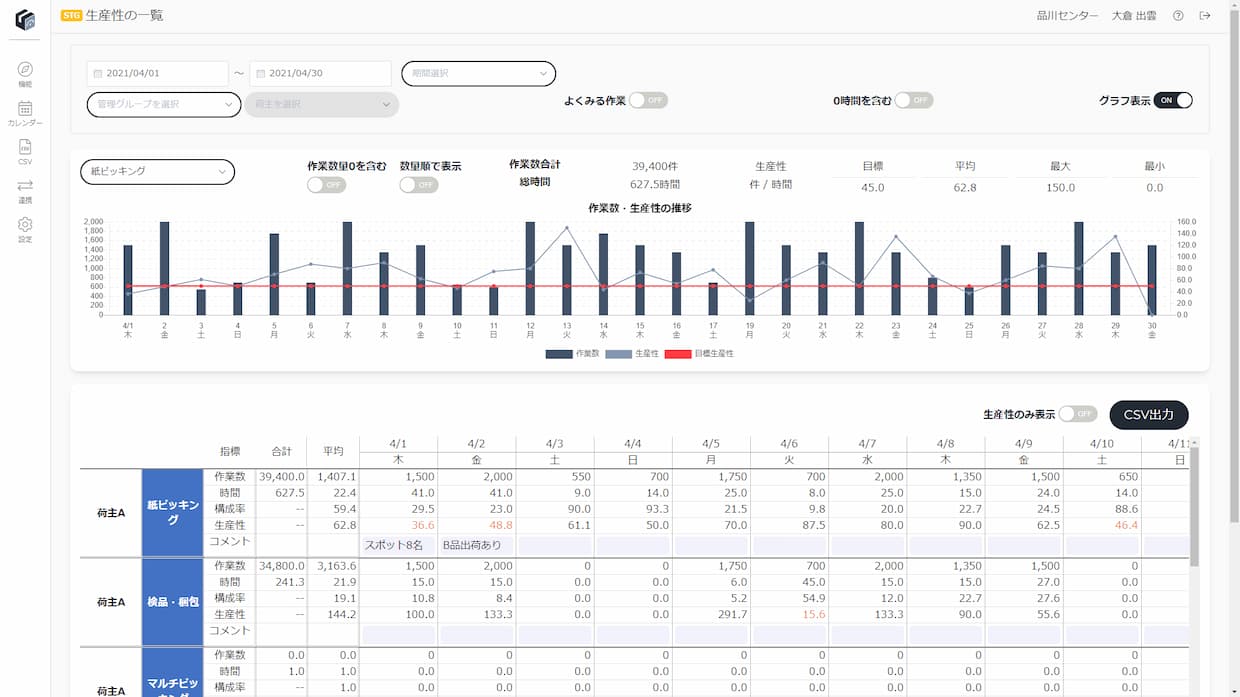Image resolution: width=1240 pixels, height=697 pixels.
Task: Open the CSV sidebar icon
Action: 25,147
